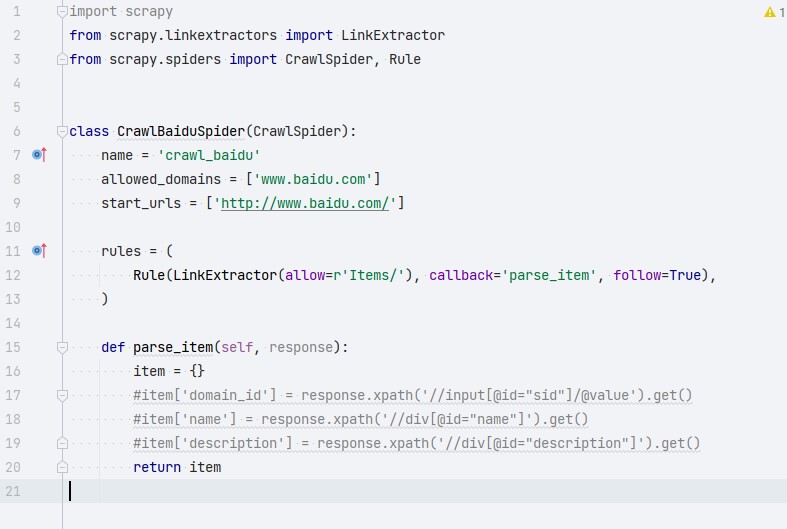The image size is (787, 529).
Task: Click the 'parse_item' callback string
Action: 552,275
